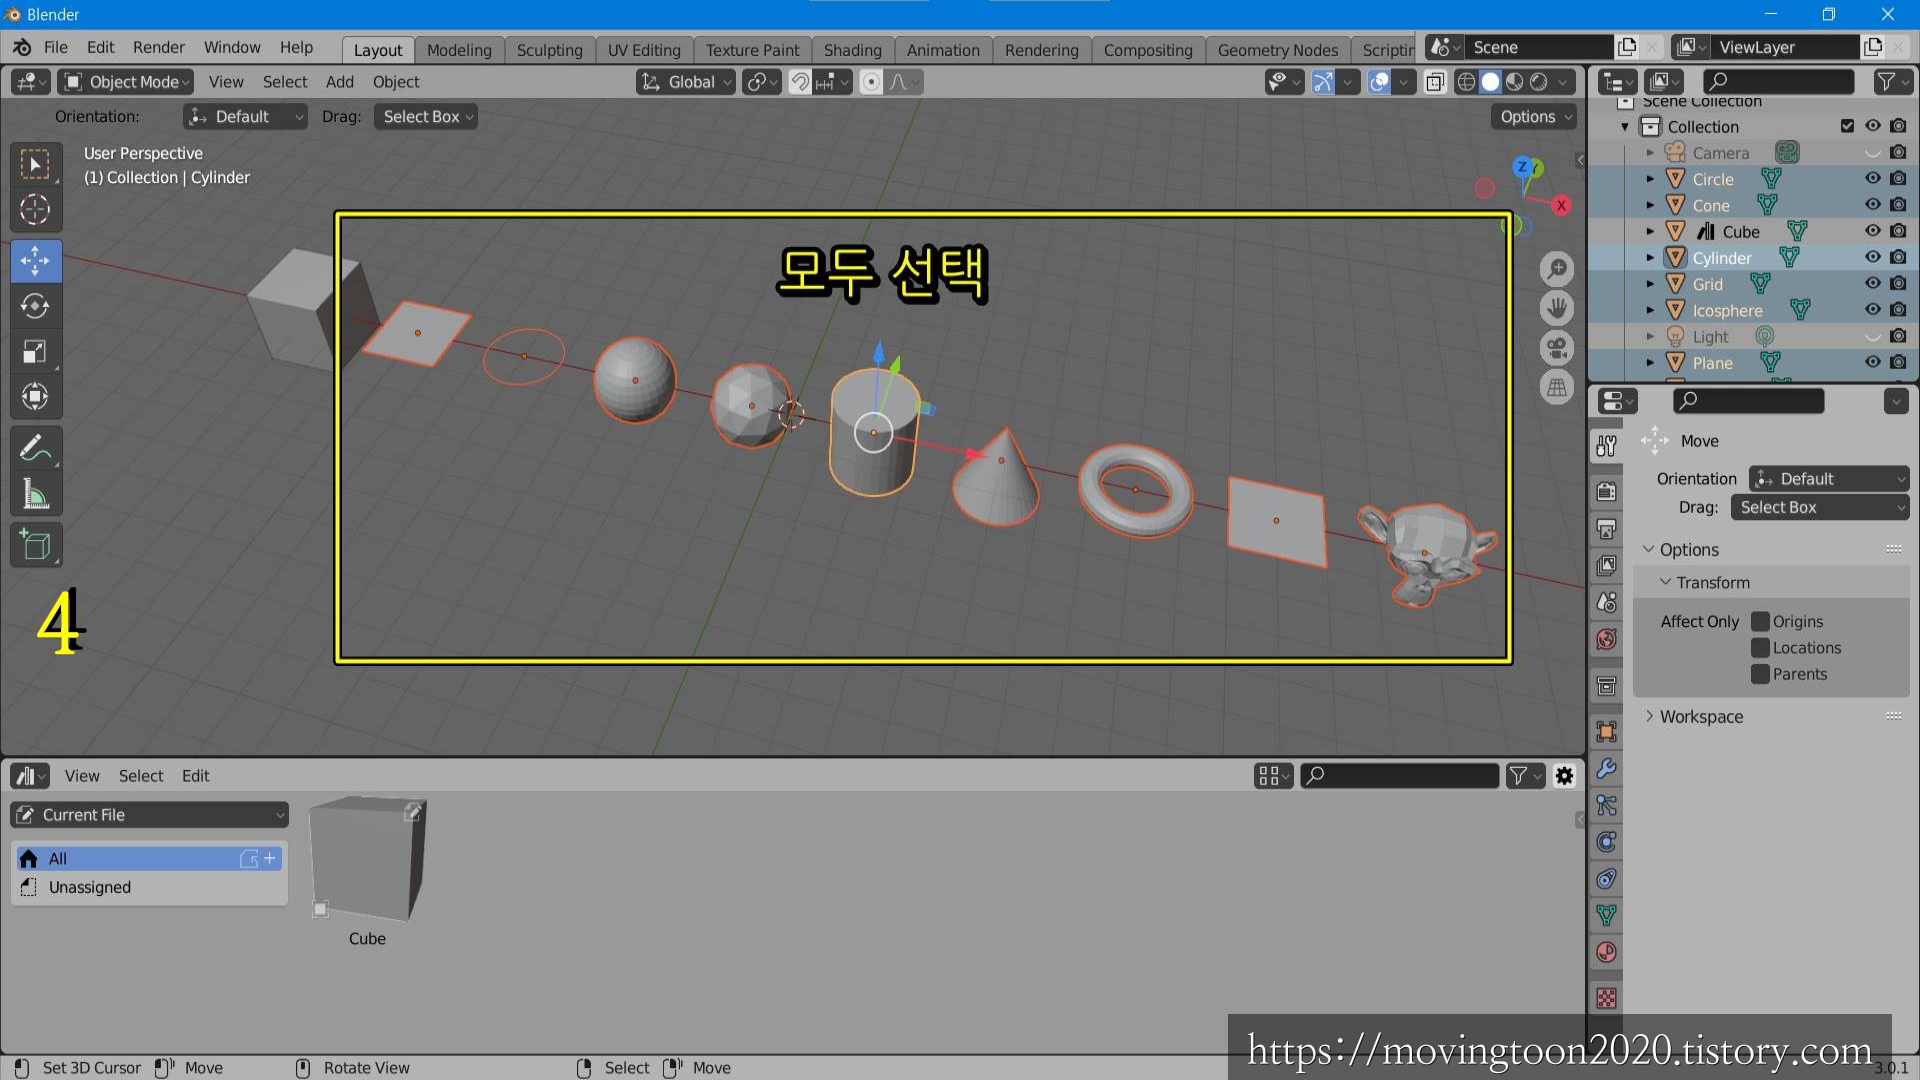1920x1080 pixels.
Task: Open the Texture properties checker tab
Action: click(x=1607, y=998)
